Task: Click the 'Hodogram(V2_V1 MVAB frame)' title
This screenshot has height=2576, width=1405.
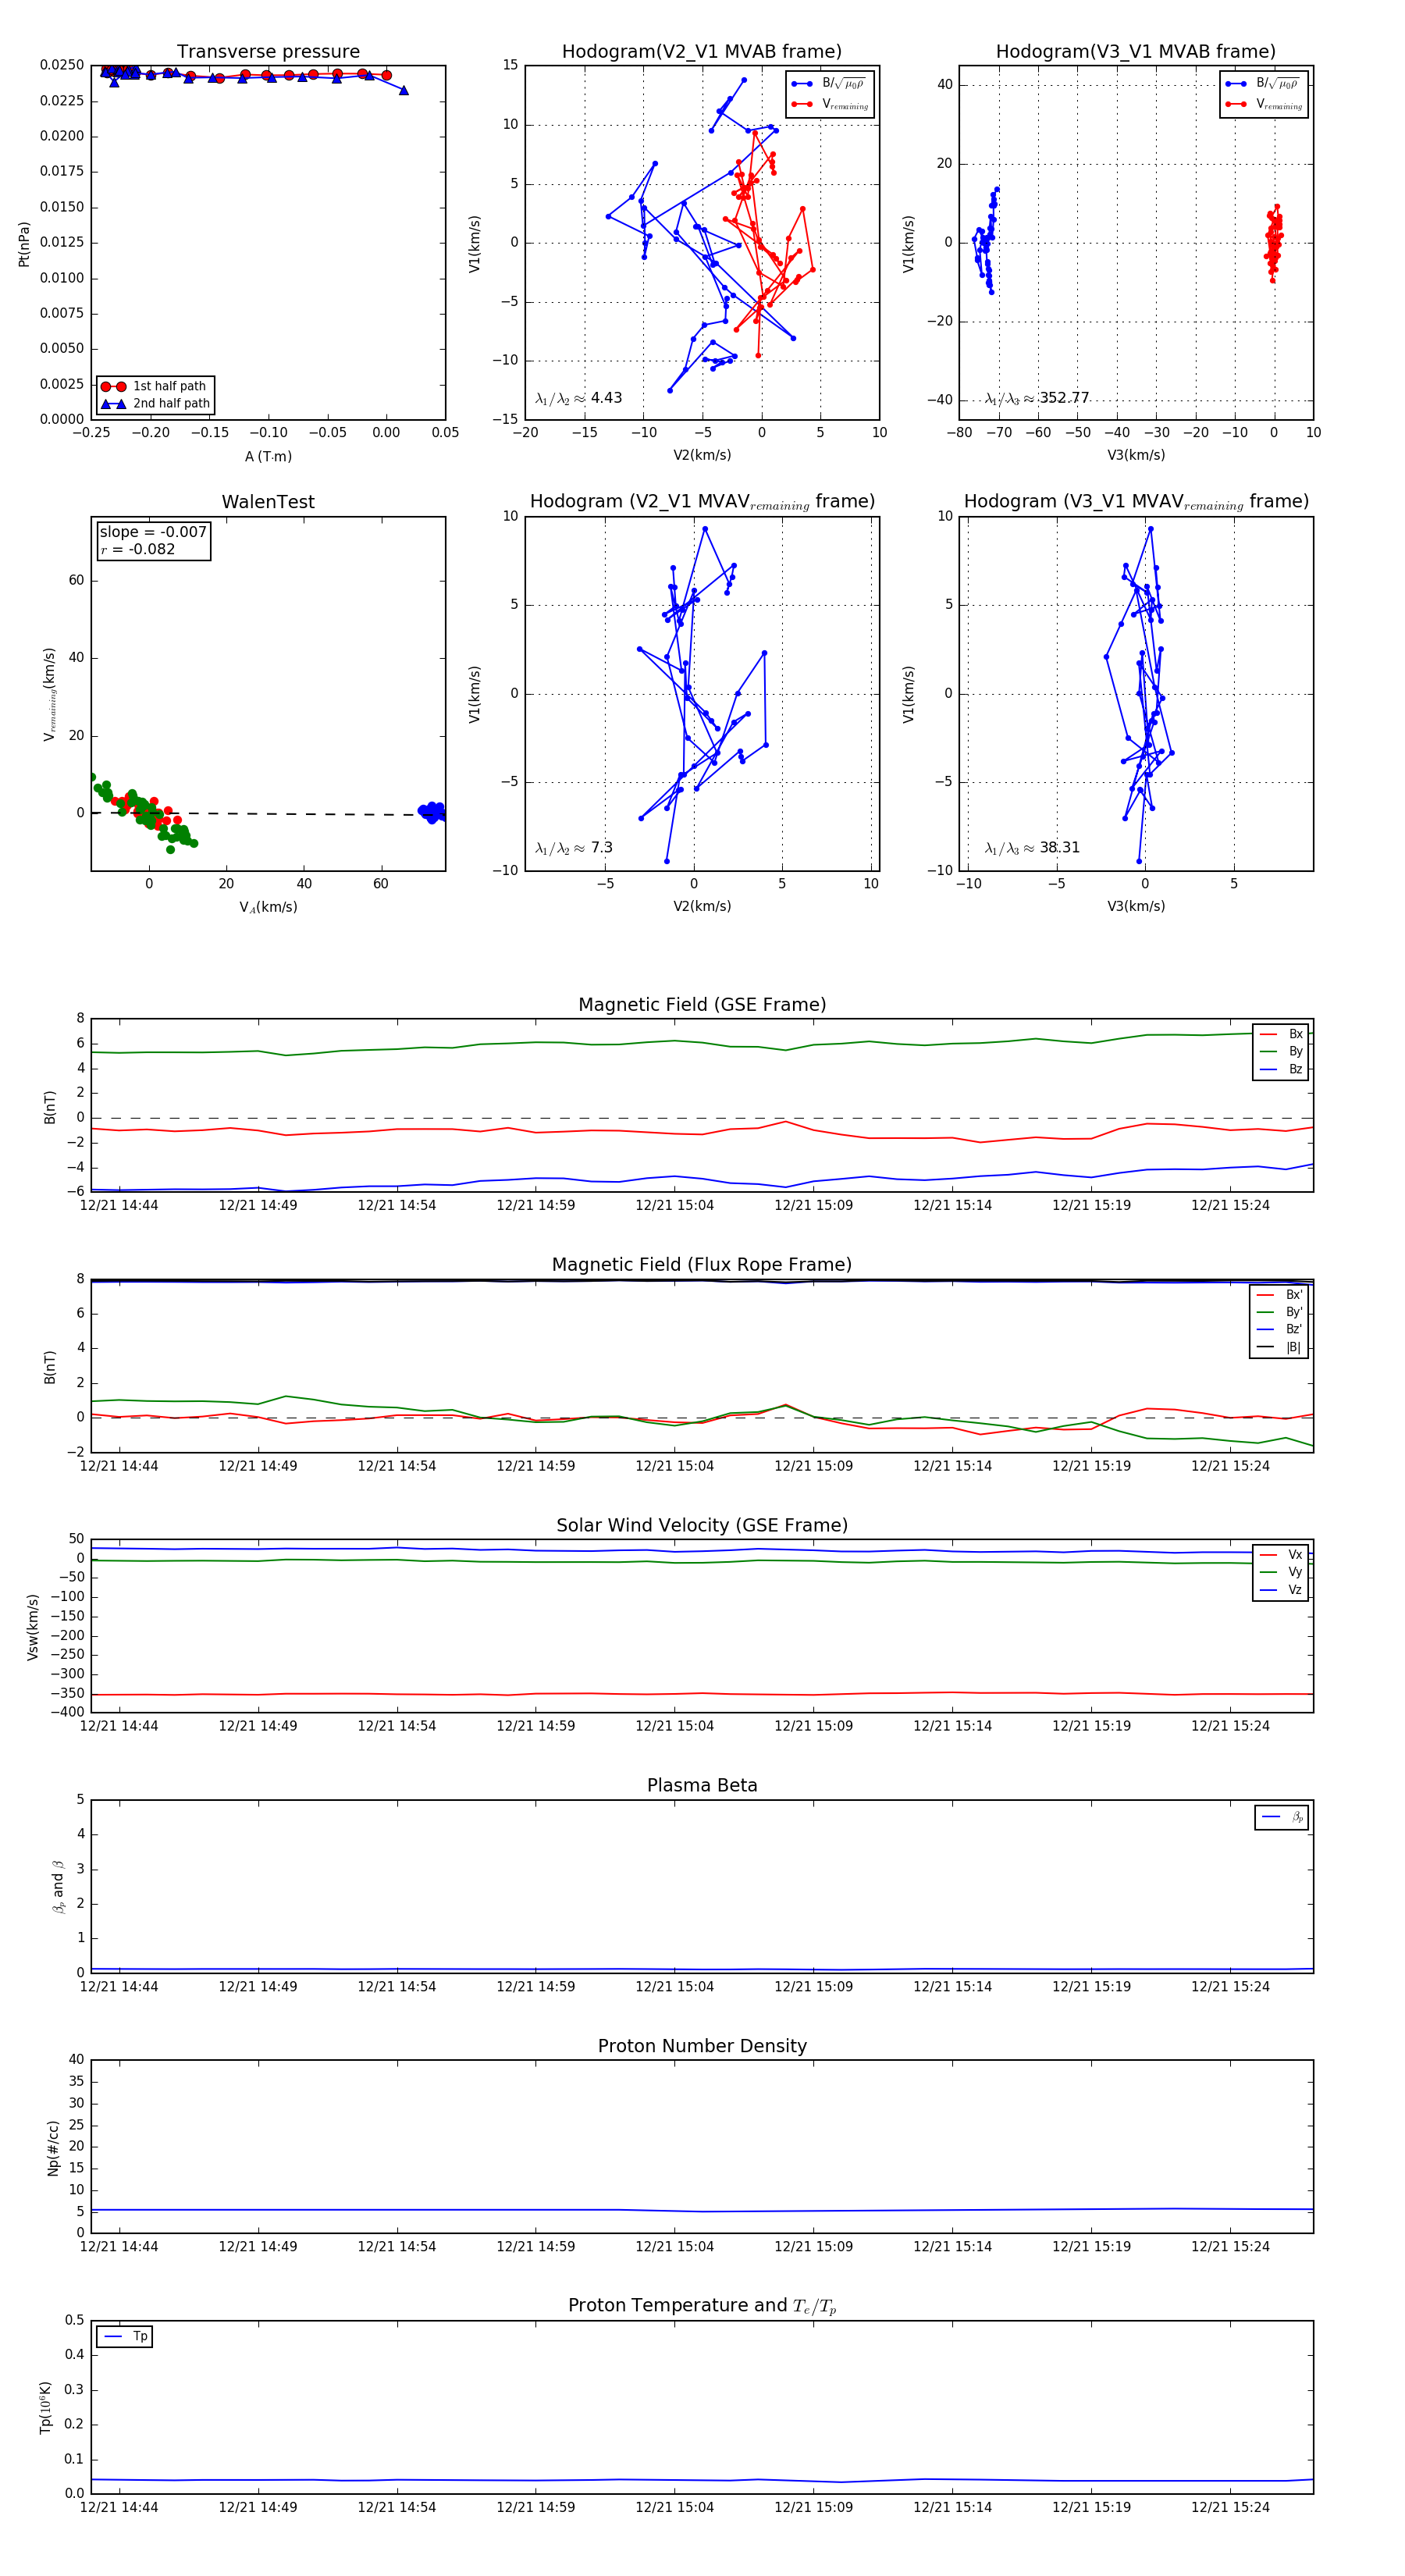Action: (701, 51)
